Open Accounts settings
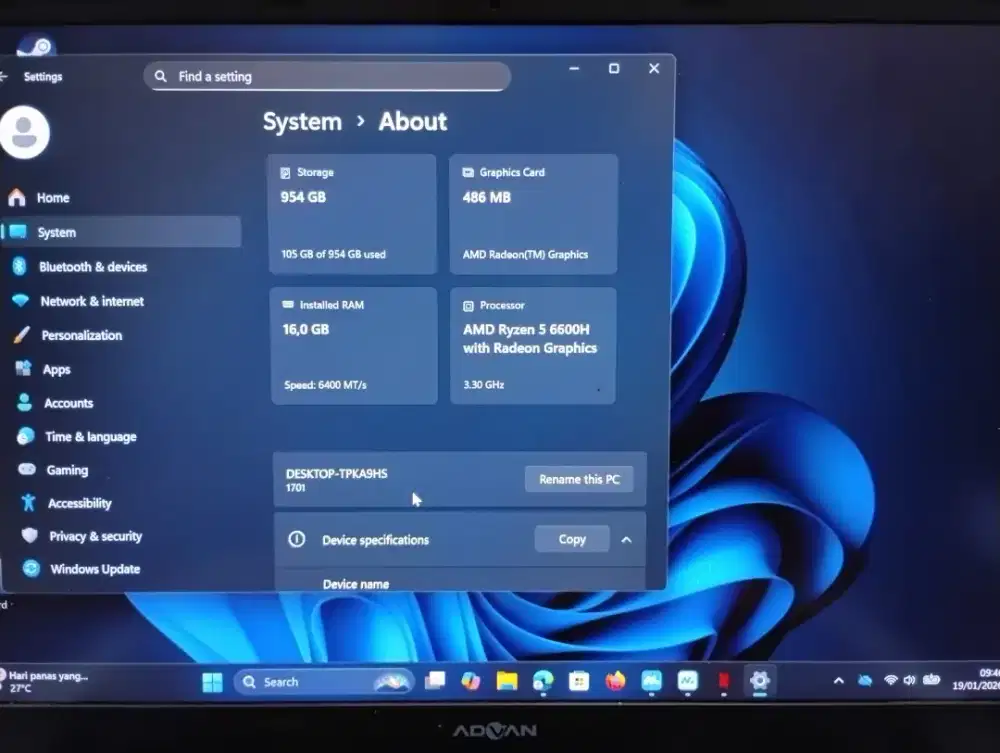This screenshot has height=753, width=1000. tap(68, 403)
